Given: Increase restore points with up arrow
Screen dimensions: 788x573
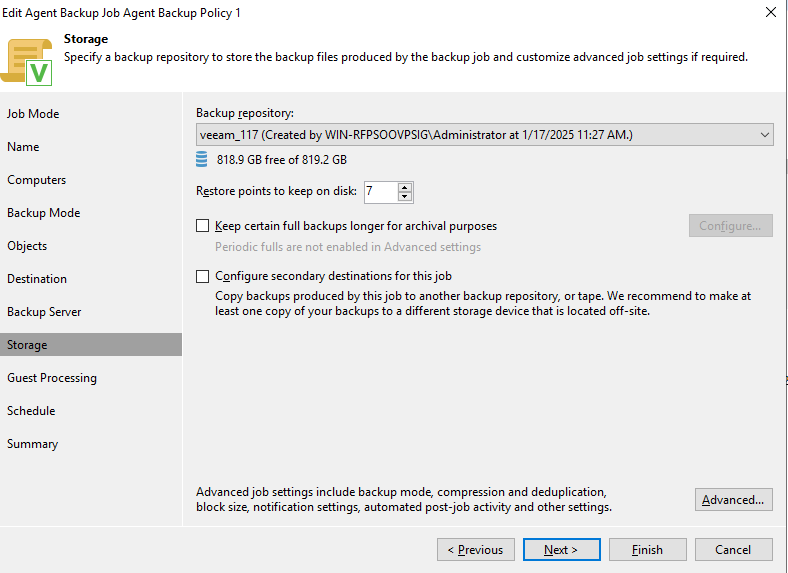Looking at the screenshot, I should [x=404, y=187].
